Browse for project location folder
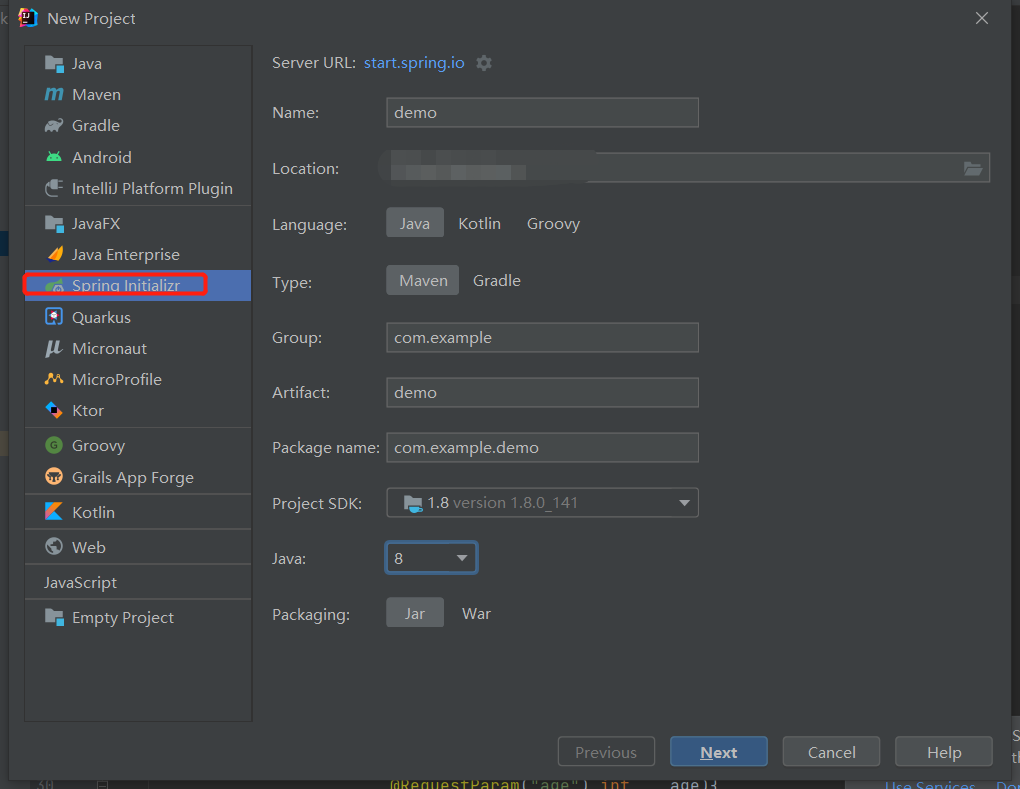The image size is (1020, 789). pos(973,169)
